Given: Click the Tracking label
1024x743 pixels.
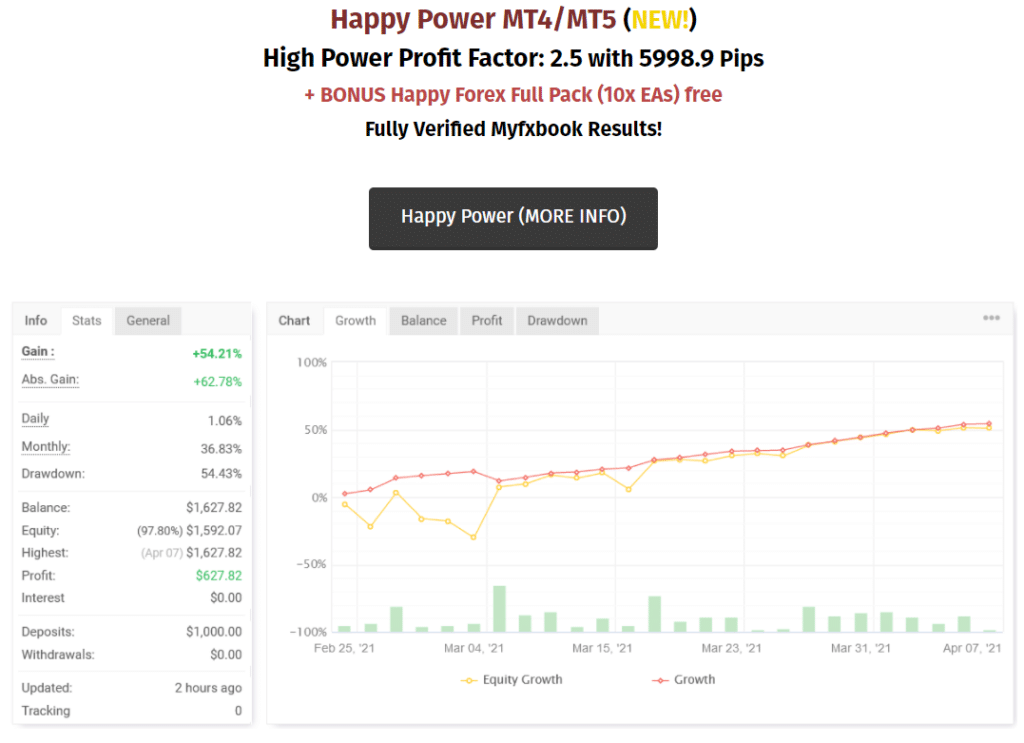Looking at the screenshot, I should click(46, 711).
